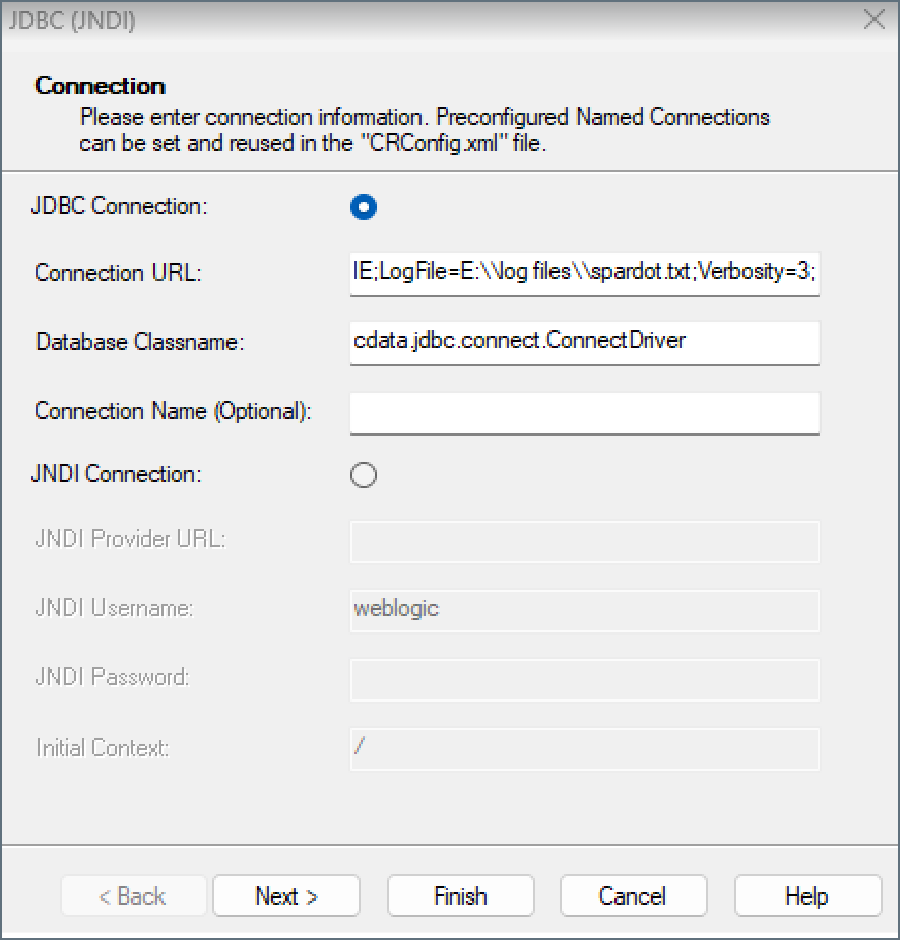Viewport: 900px width, 940px height.
Task: Click the Database Classname text field
Action: (x=584, y=343)
